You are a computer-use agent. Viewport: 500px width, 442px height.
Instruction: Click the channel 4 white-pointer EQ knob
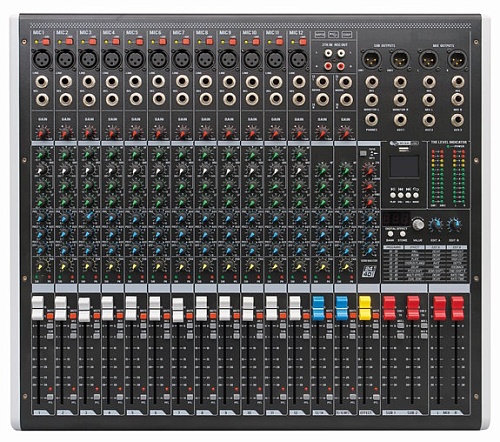point(112,170)
